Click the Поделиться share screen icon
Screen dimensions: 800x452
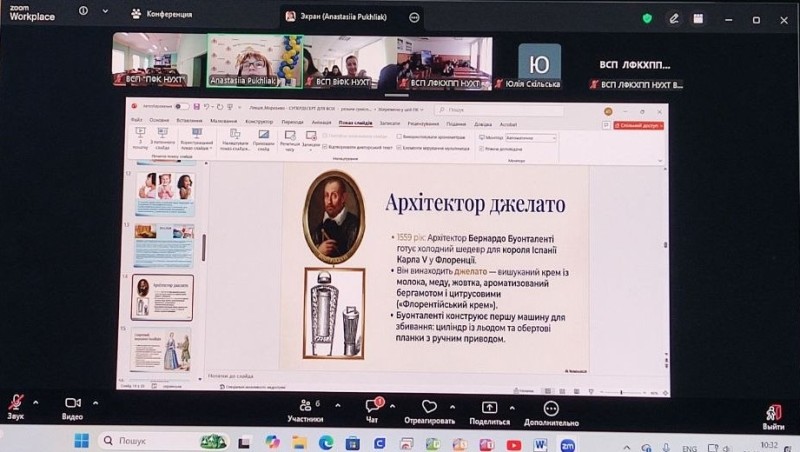[489, 406]
